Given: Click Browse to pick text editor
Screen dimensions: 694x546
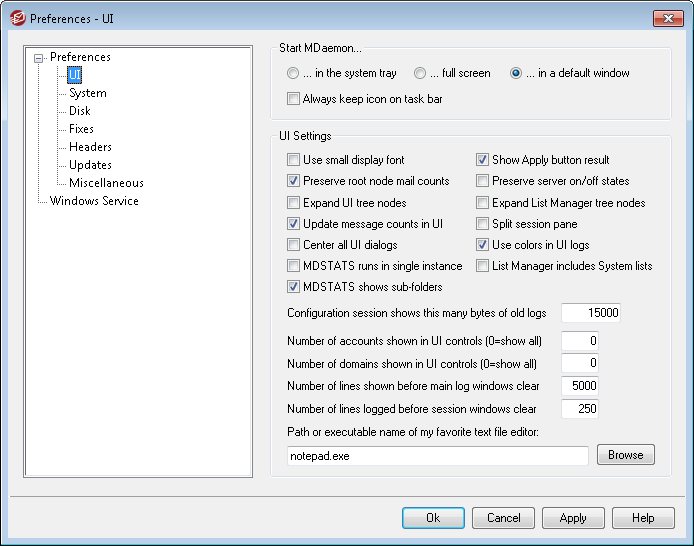Looking at the screenshot, I should point(625,455).
